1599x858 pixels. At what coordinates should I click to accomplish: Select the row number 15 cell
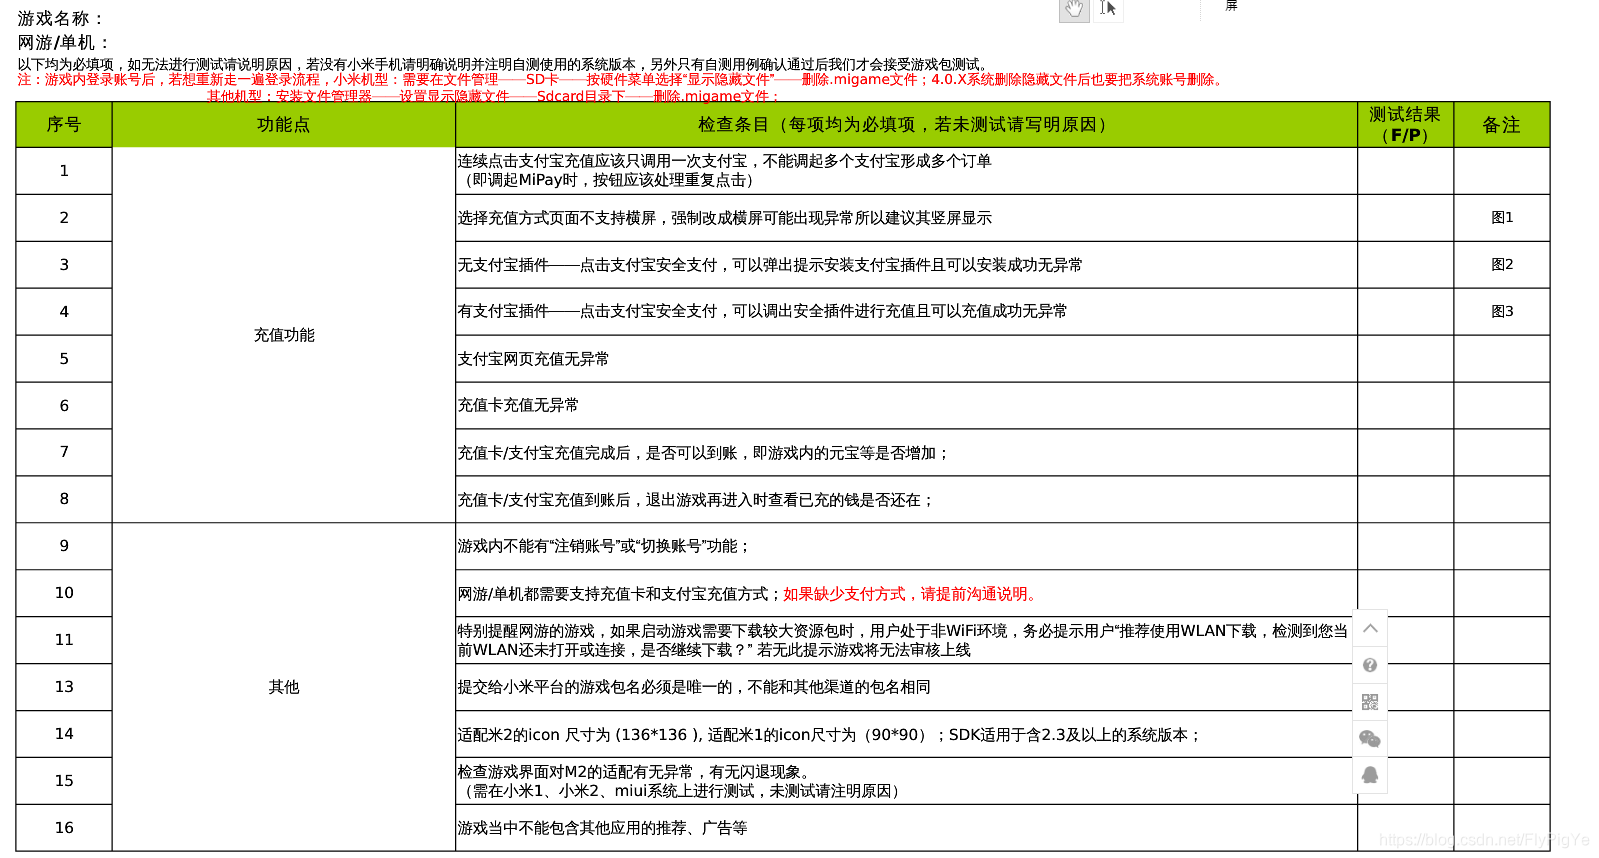coord(64,781)
